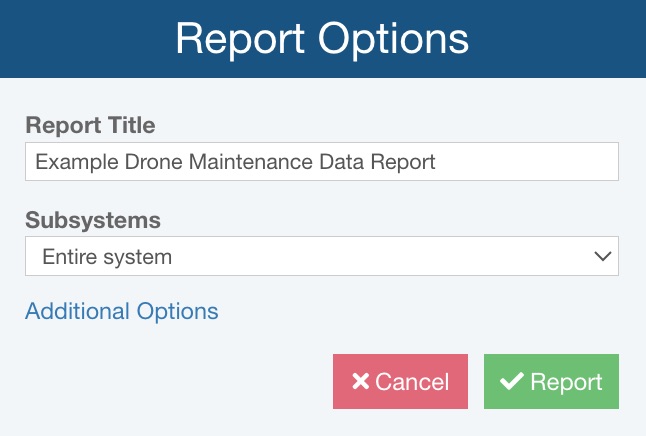Click empty space at right of title field
The image size is (646, 436).
540,162
